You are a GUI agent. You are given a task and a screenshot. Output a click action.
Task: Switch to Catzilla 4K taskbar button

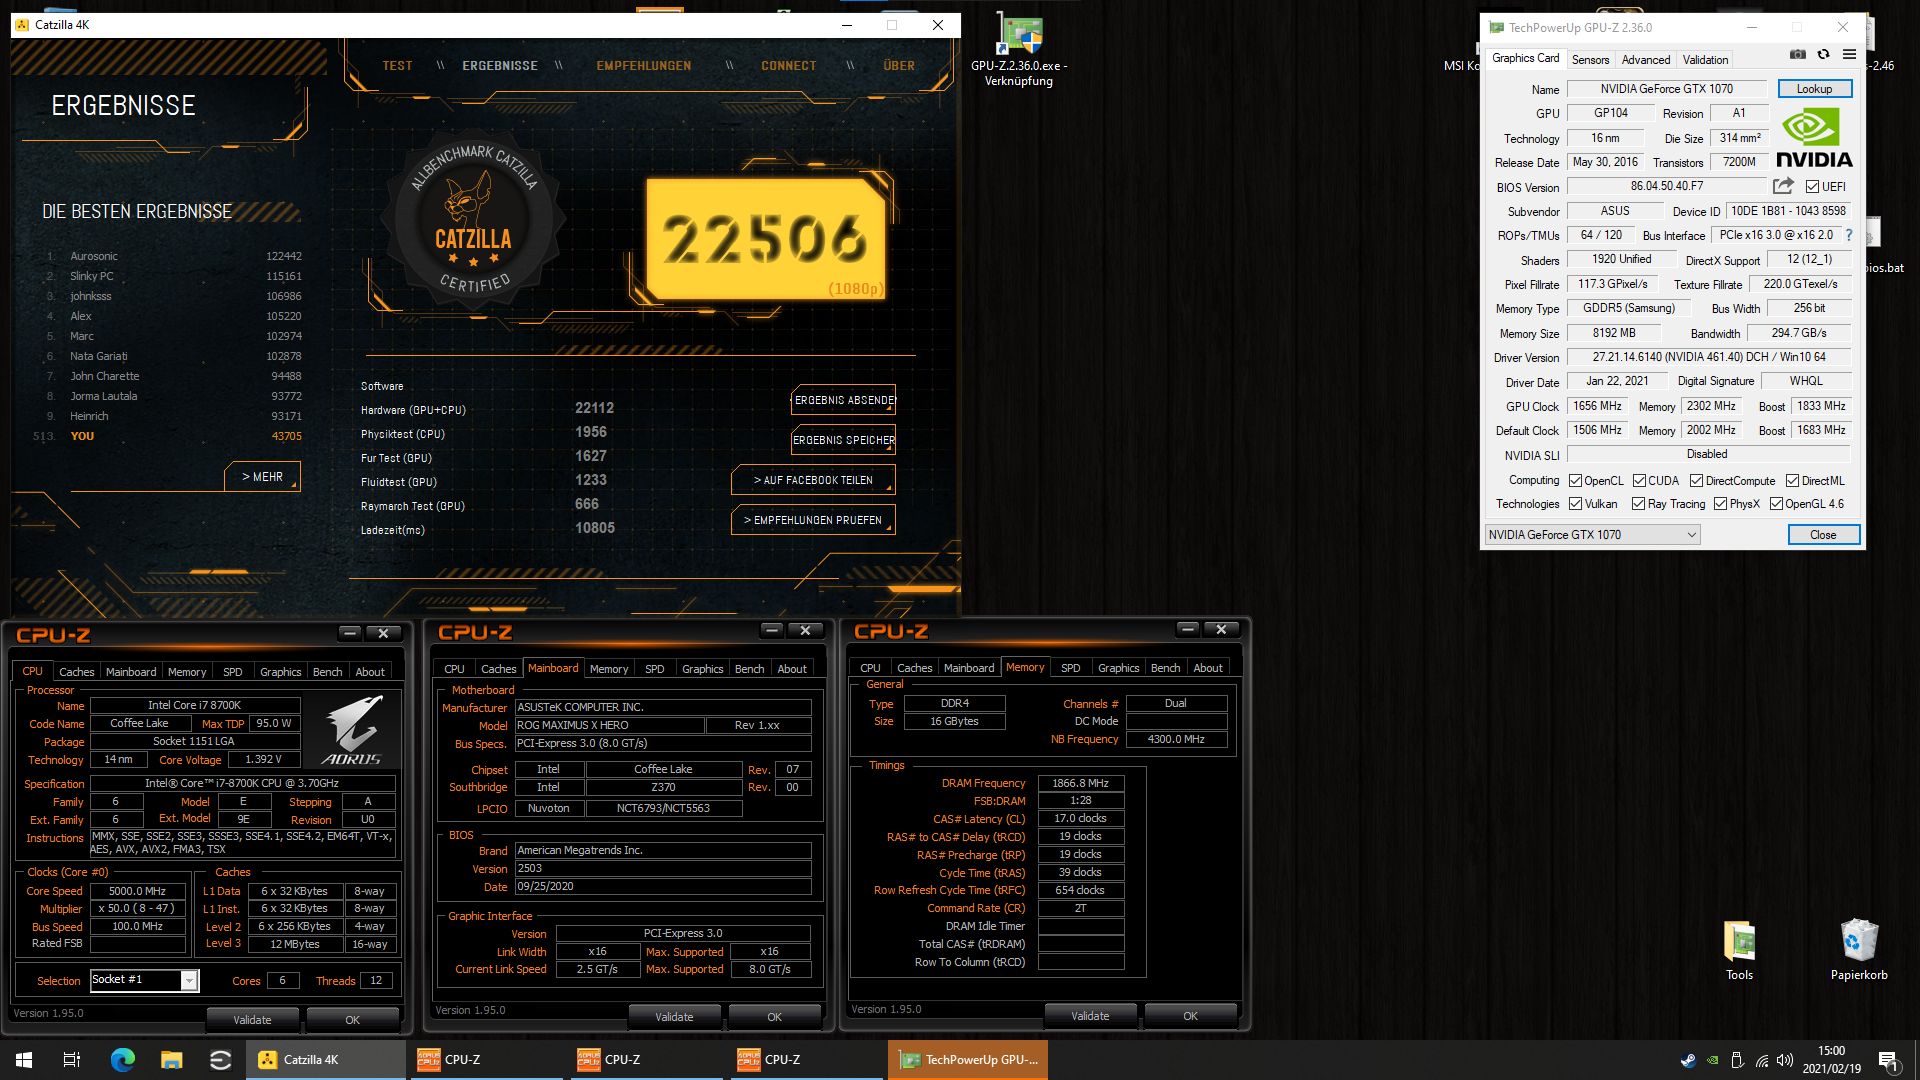coord(326,1060)
